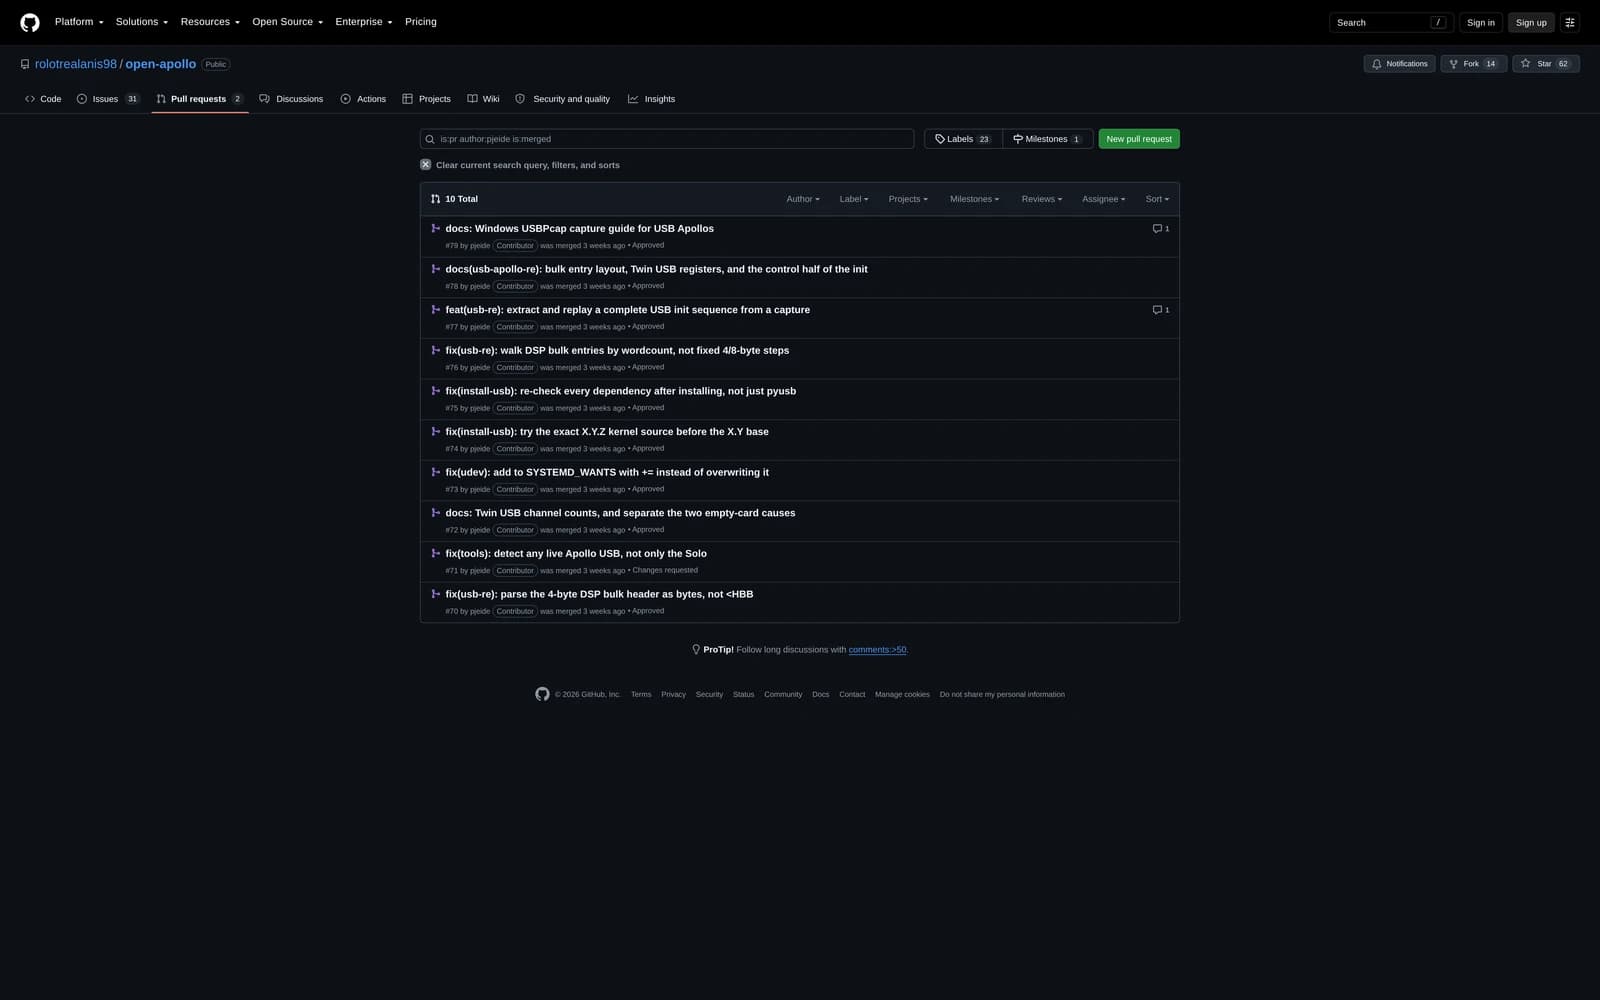Open the rolotrealanis98 owner link
This screenshot has height=1000, width=1600.
coord(76,64)
